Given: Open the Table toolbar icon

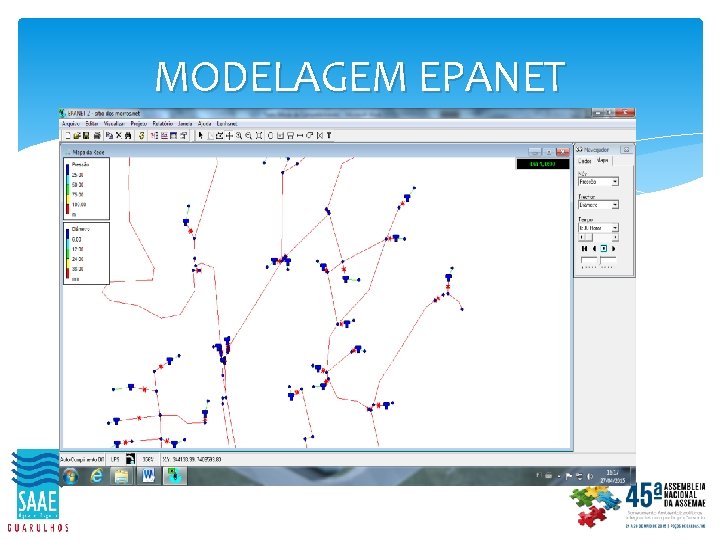Looking at the screenshot, I should (x=173, y=135).
